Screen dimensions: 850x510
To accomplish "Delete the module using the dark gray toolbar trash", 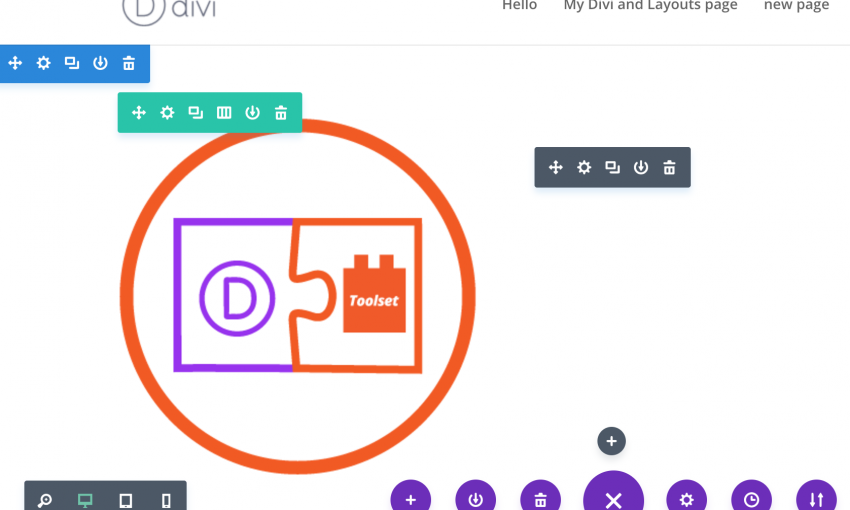I will (669, 167).
